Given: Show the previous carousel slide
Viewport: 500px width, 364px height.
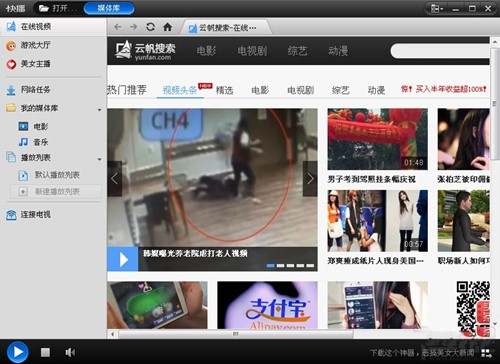Looking at the screenshot, I should point(114,179).
